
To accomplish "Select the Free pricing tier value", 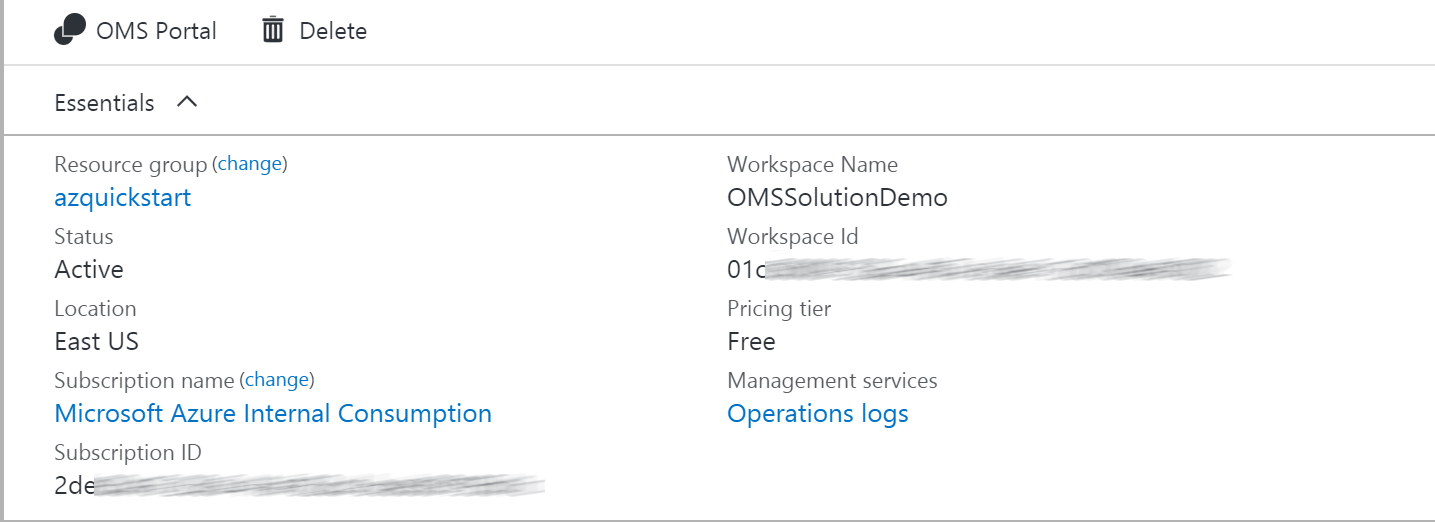I will click(x=751, y=341).
